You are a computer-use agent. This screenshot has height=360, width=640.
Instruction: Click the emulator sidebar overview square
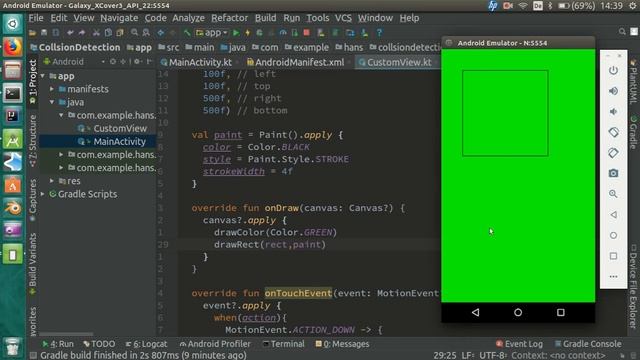coord(613,256)
